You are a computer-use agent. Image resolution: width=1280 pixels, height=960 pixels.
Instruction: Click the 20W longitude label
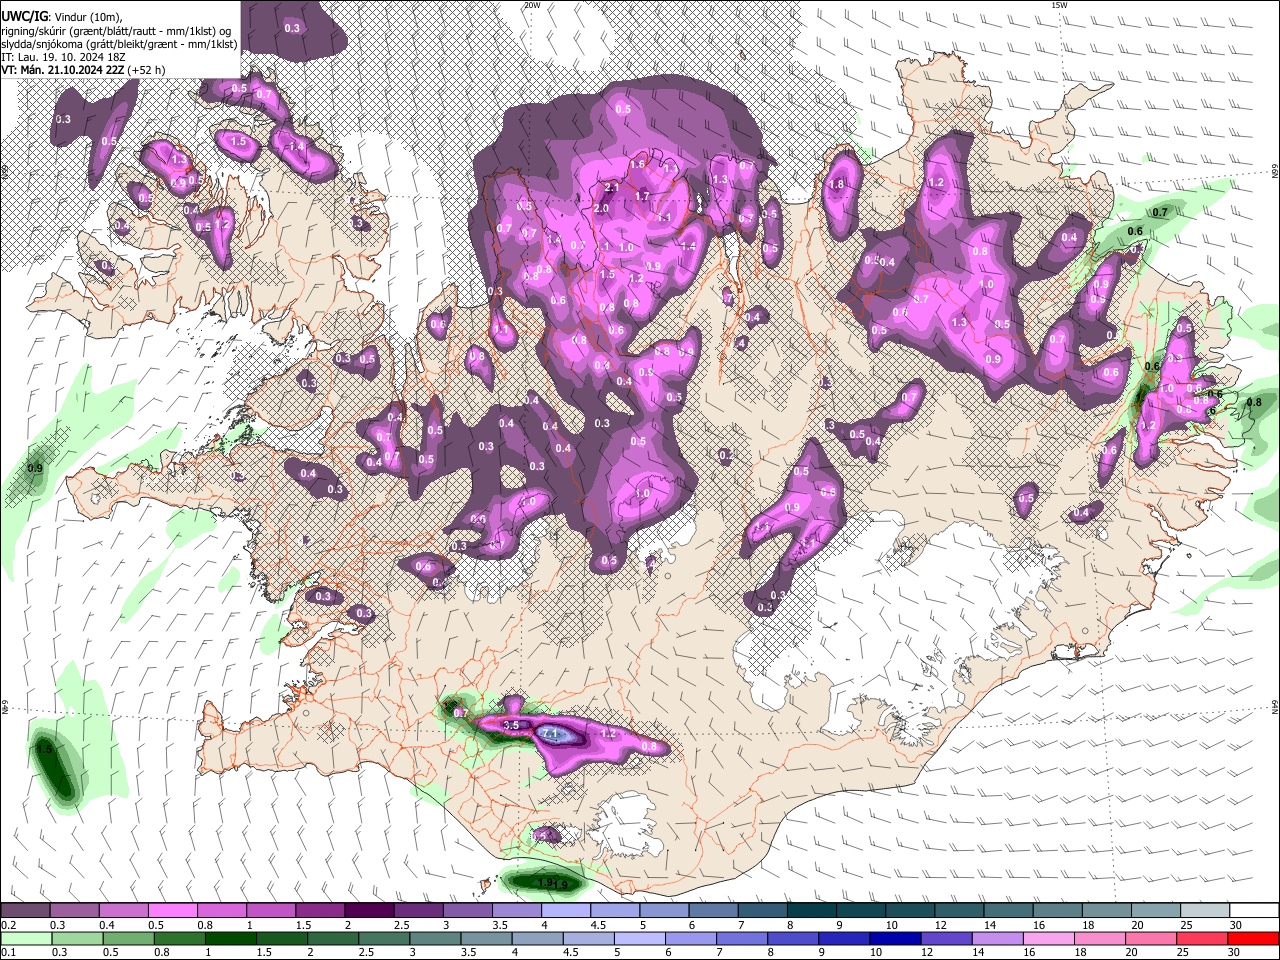[532, 5]
